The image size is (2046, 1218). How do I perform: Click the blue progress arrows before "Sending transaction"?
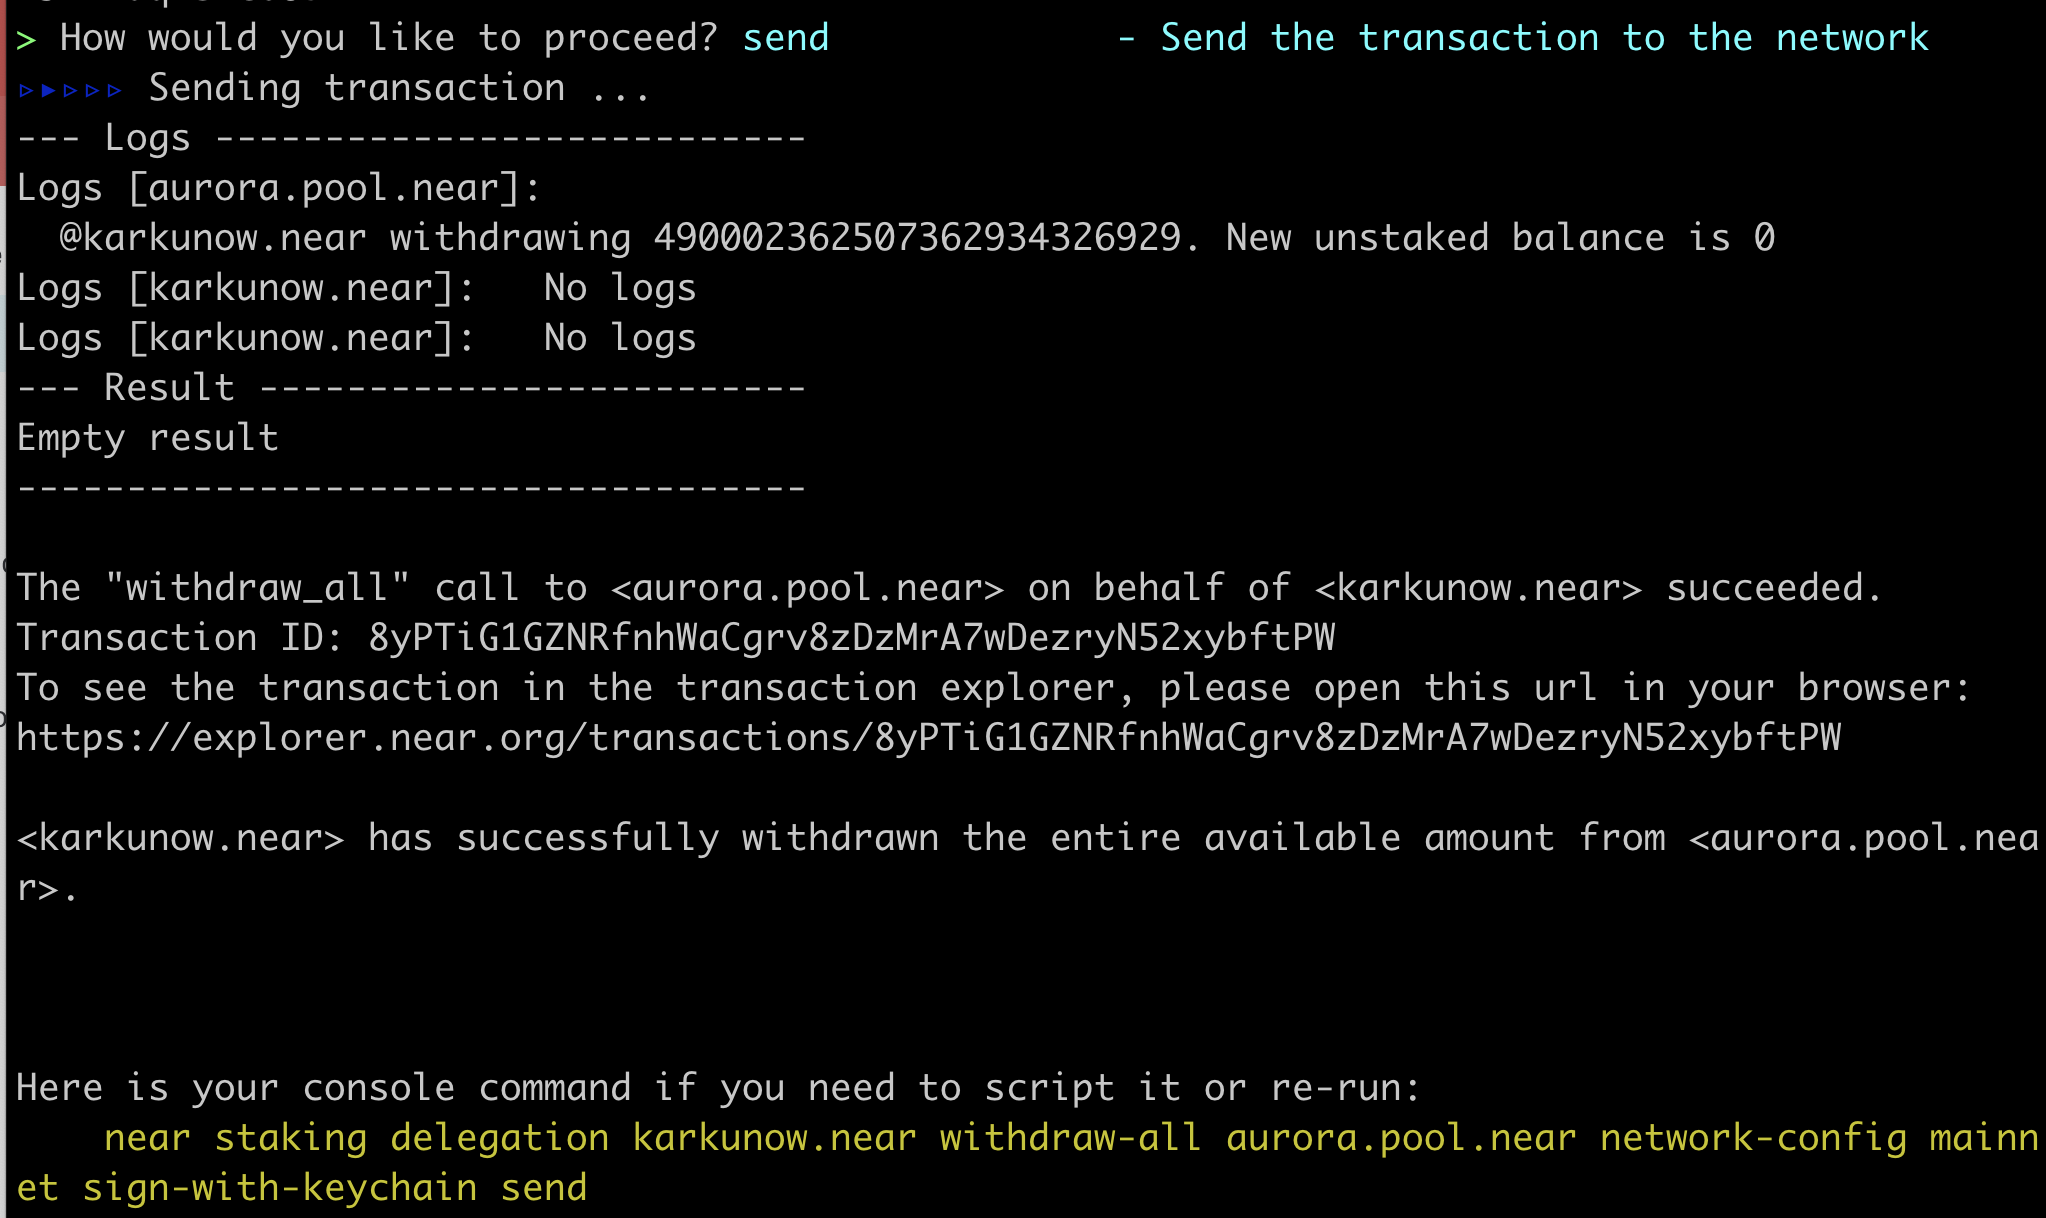click(70, 90)
